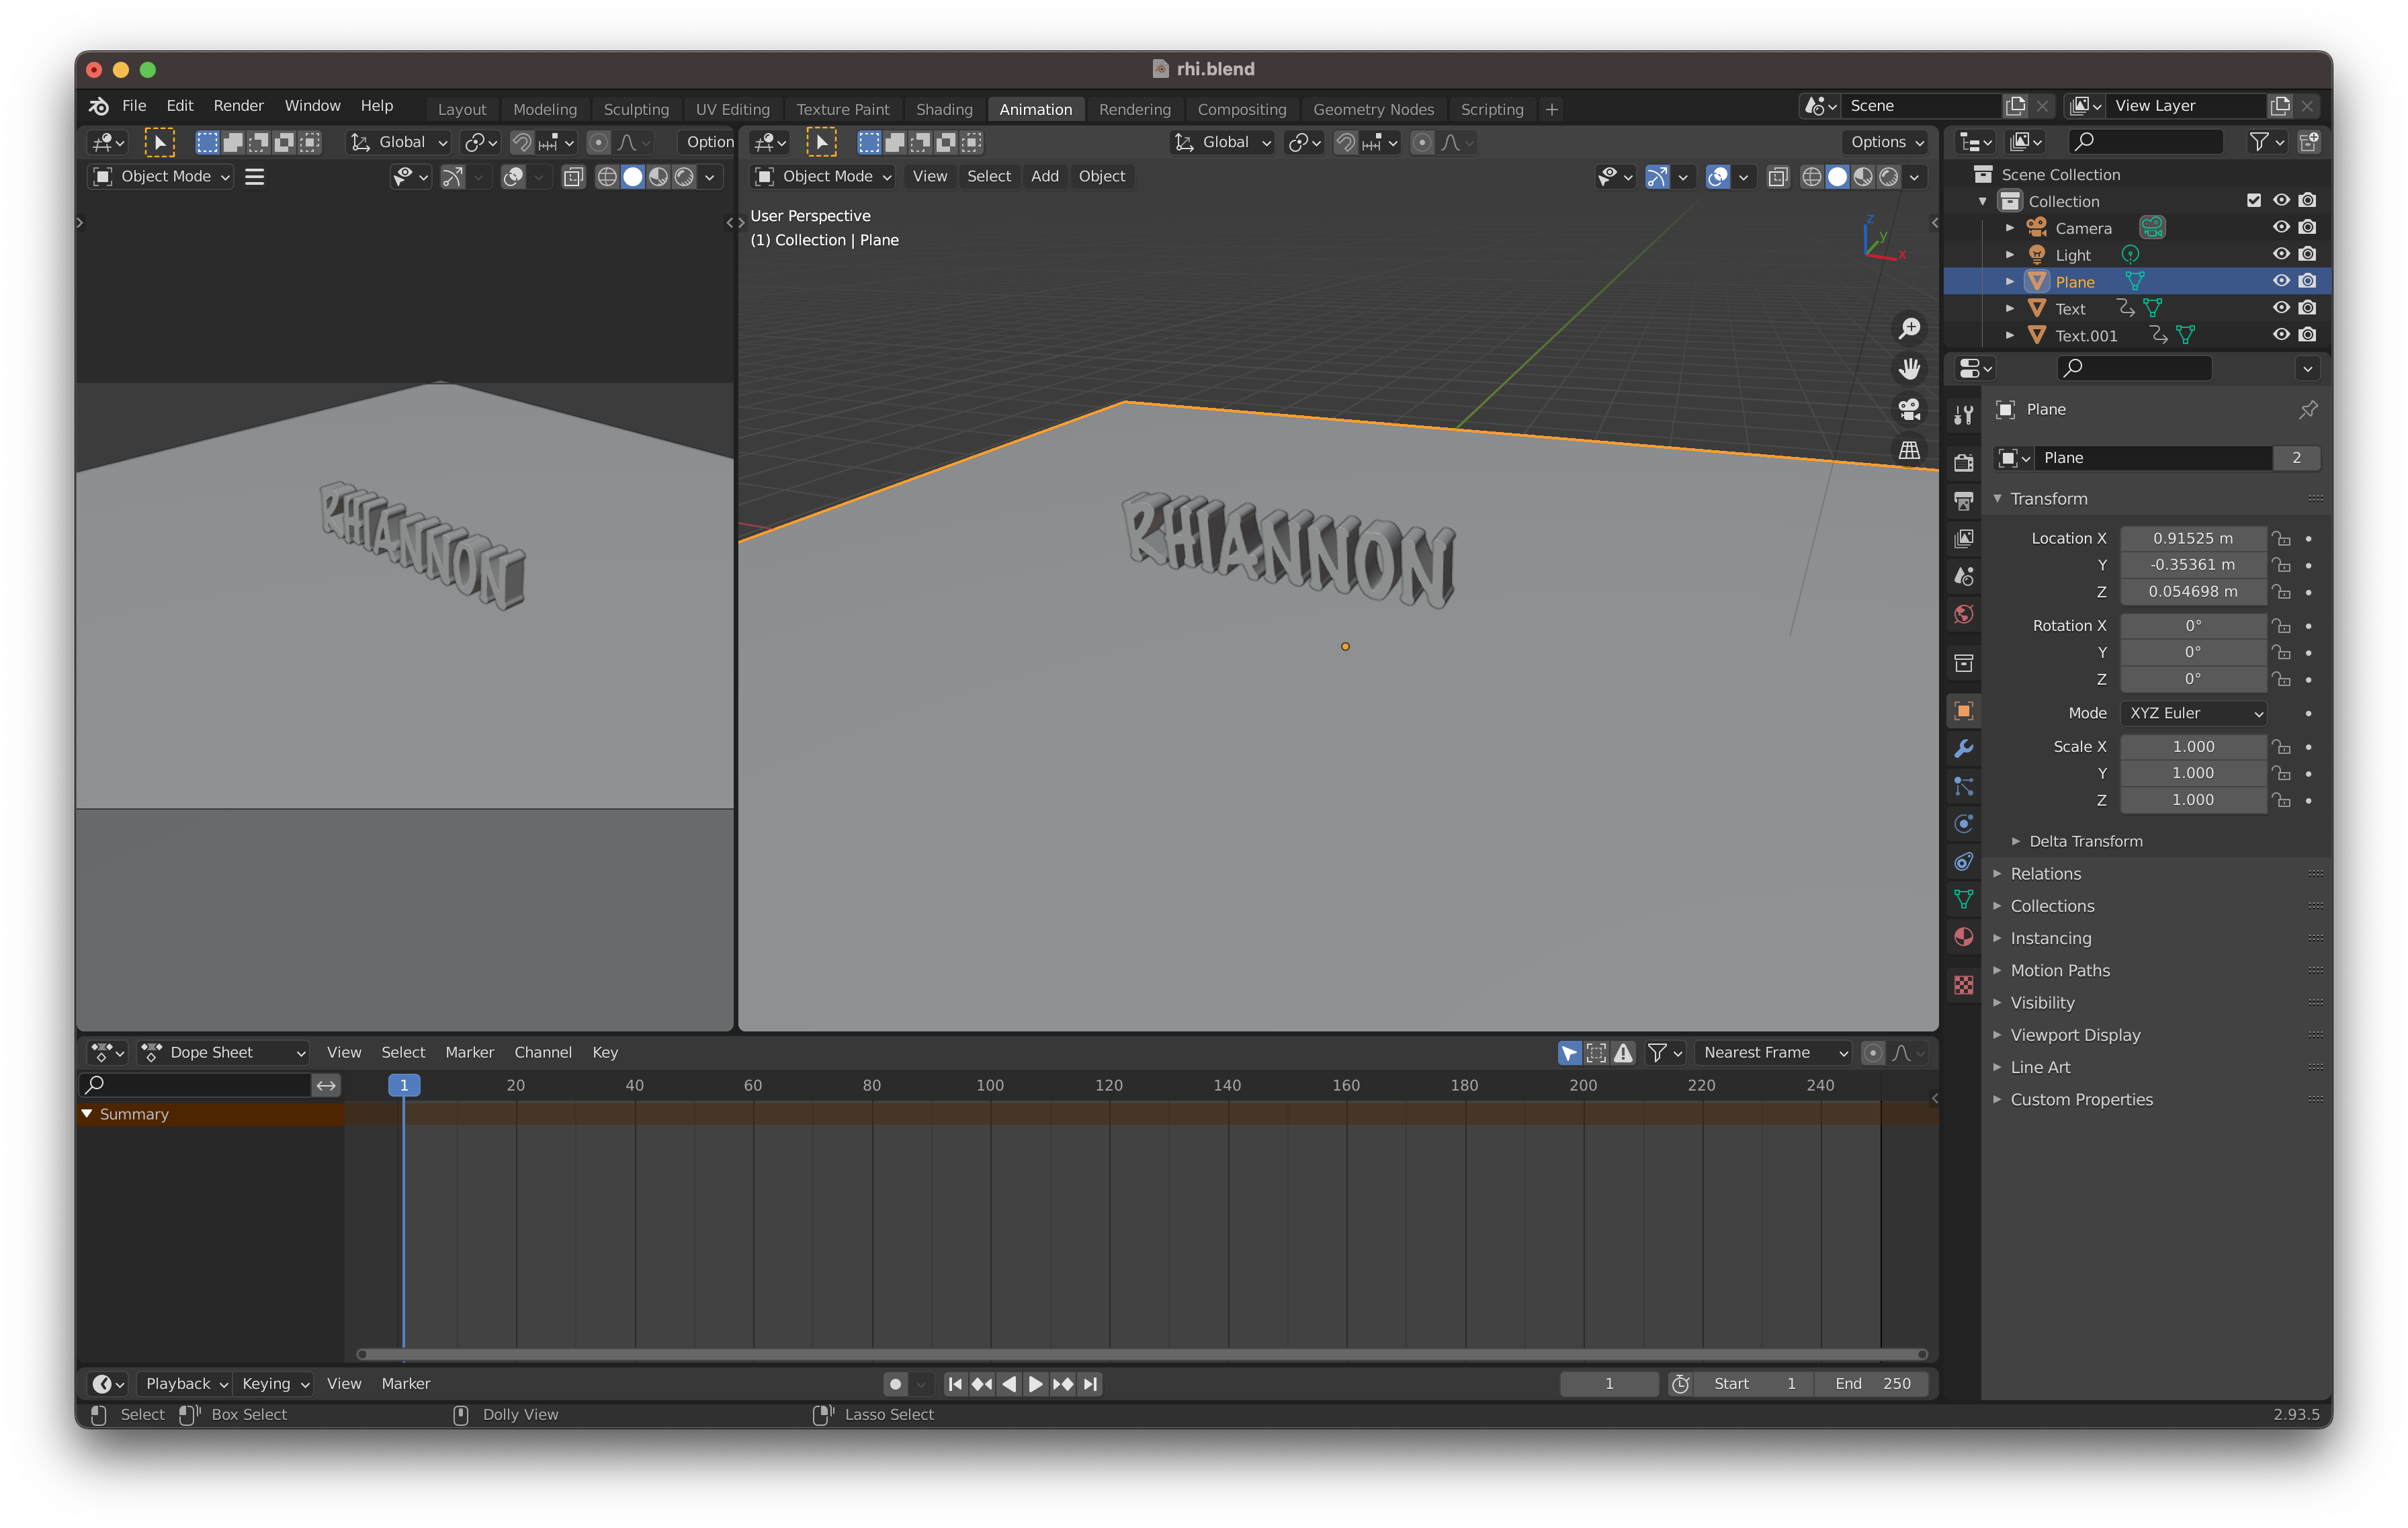Image resolution: width=2408 pixels, height=1528 pixels.
Task: Disable rendering of the Camera object
Action: 2307,228
